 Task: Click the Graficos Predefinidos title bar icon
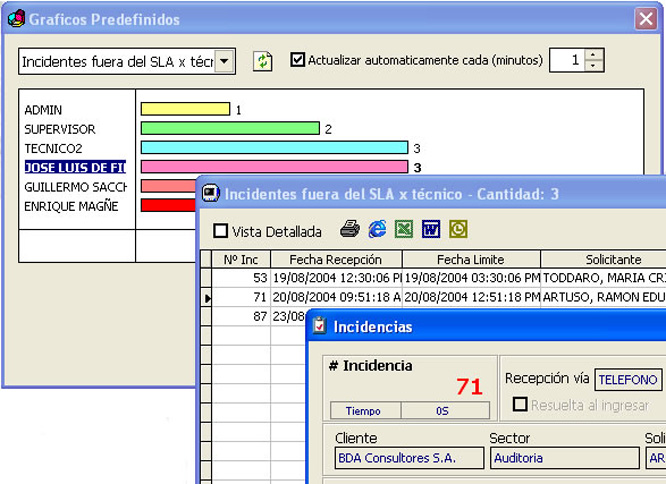coord(15,19)
